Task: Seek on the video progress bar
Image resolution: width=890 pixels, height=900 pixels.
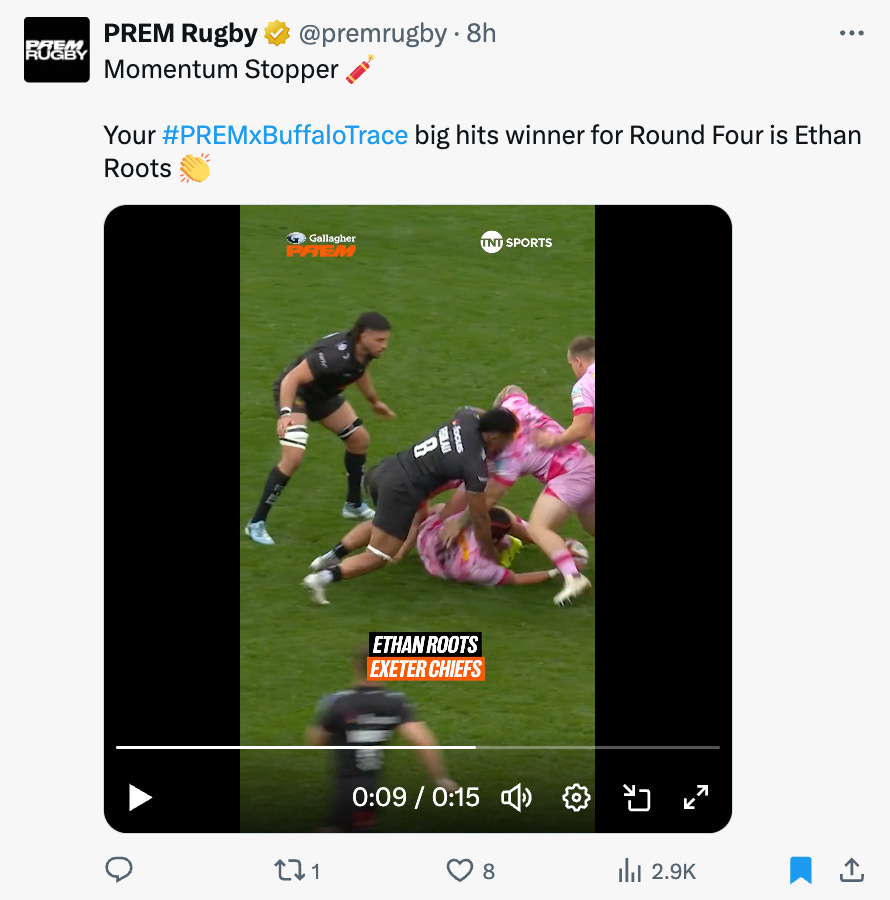Action: (x=418, y=747)
